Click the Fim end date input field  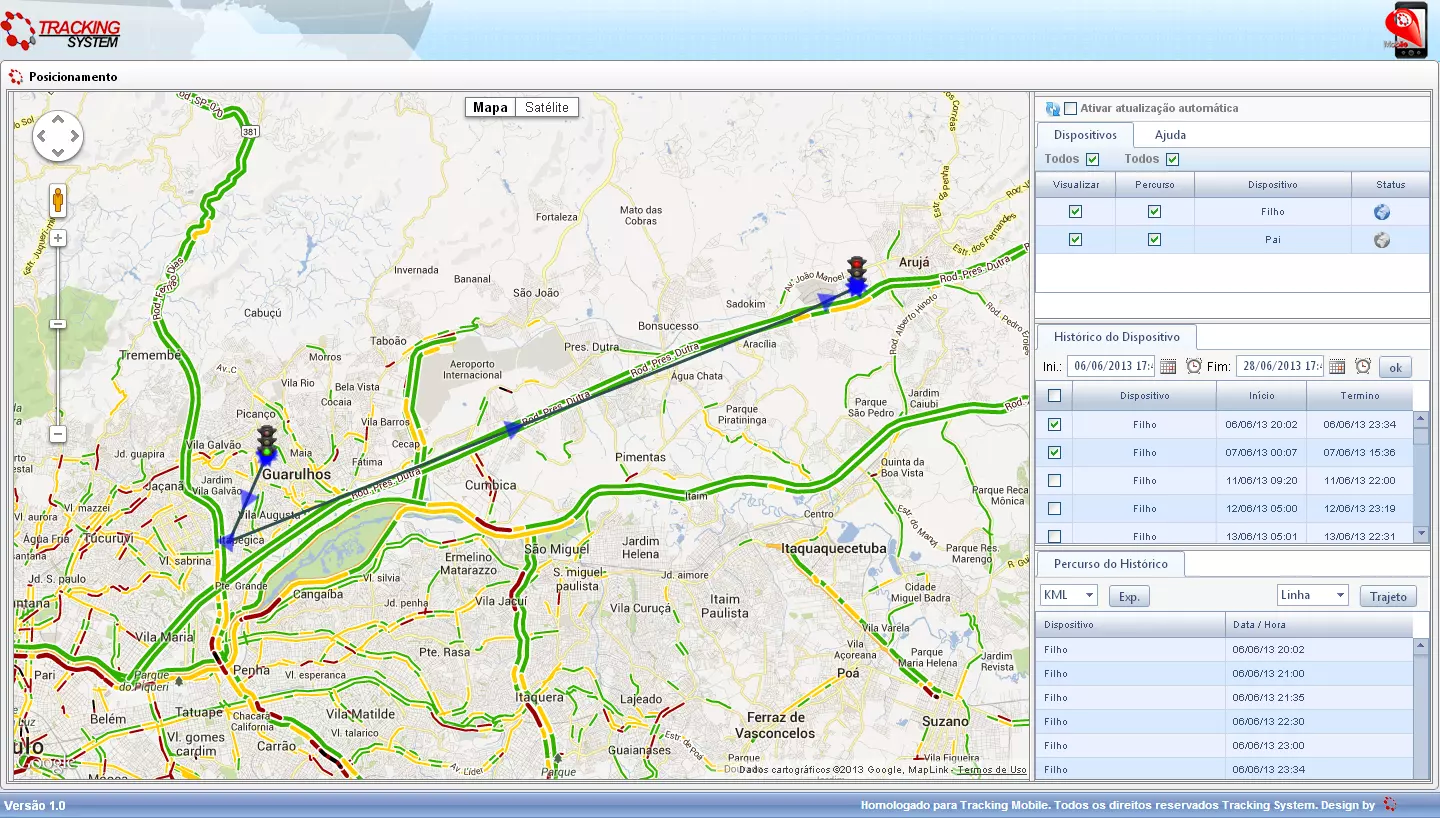[1280, 366]
